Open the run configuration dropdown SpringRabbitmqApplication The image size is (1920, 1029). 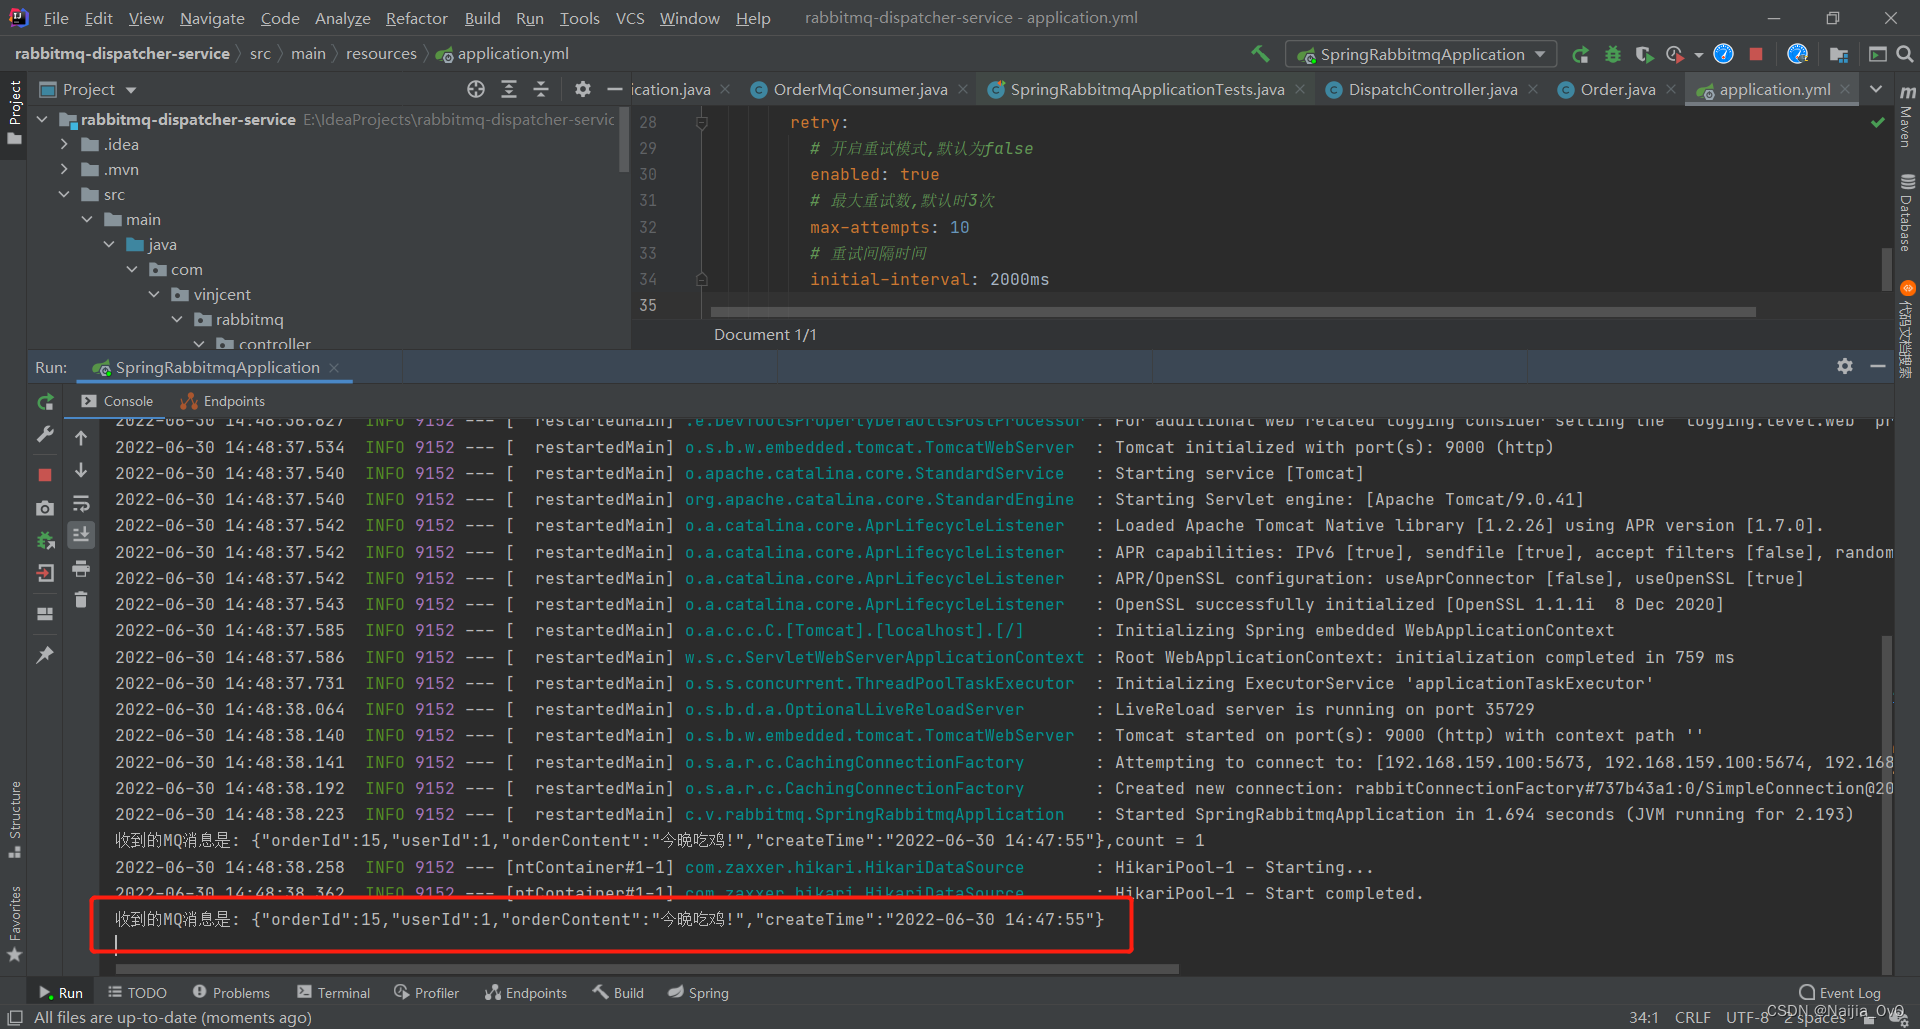[1421, 54]
